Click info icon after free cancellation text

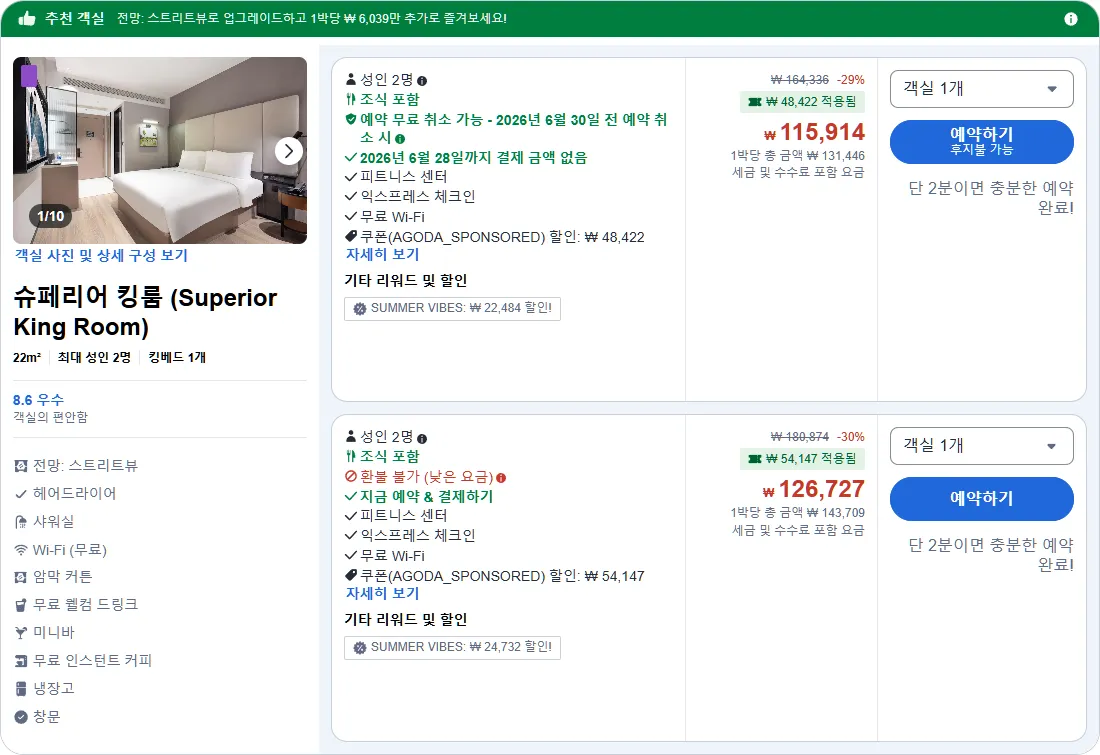[x=400, y=139]
